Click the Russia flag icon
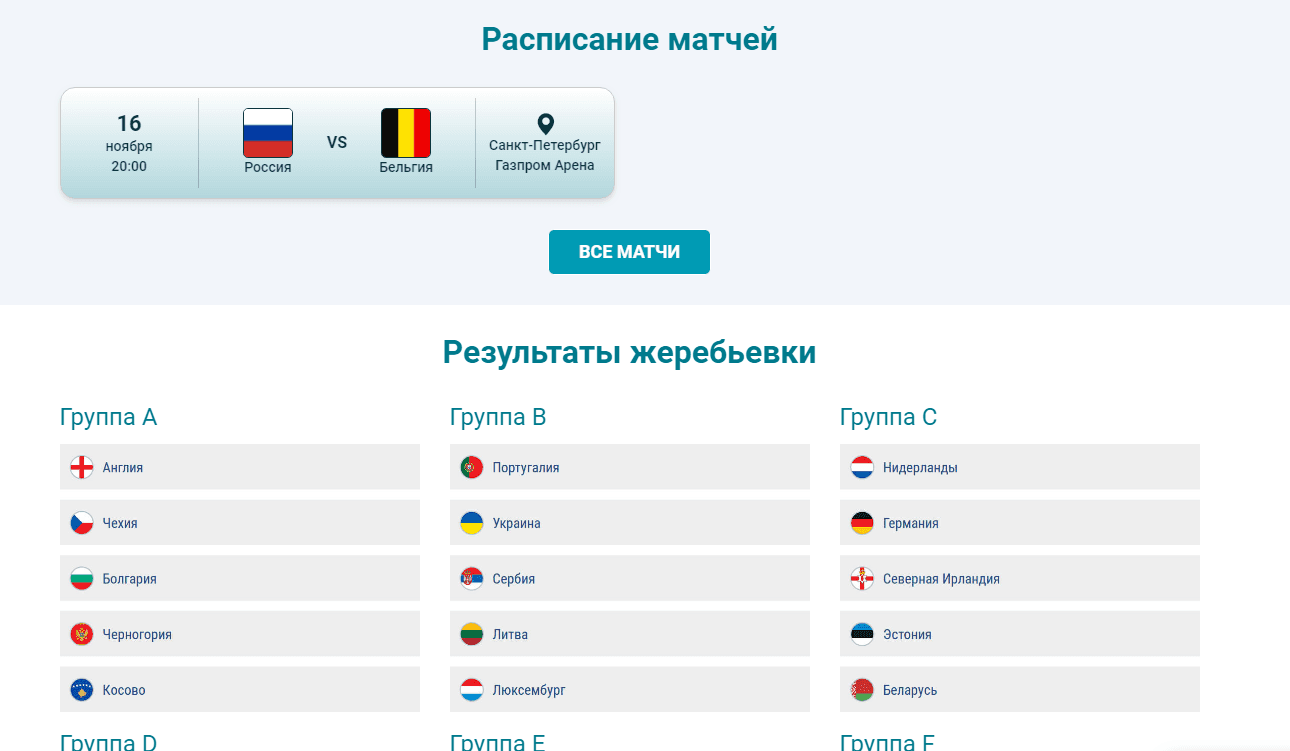This screenshot has height=751, width=1290. pyautogui.click(x=267, y=130)
